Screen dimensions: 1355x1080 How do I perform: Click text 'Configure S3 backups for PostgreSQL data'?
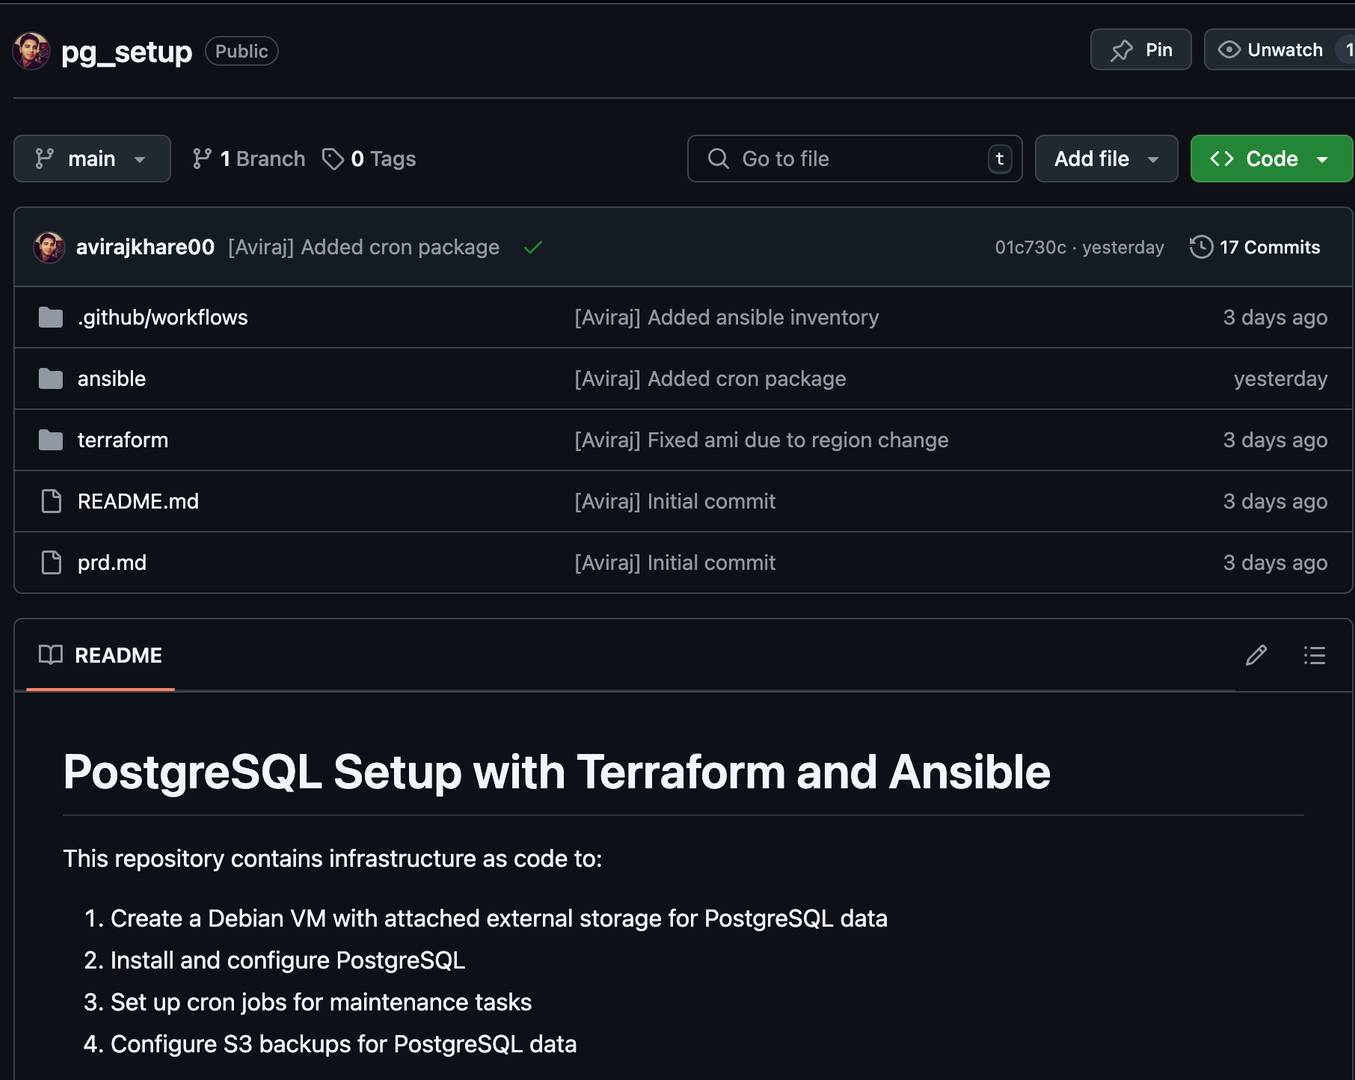click(x=344, y=1044)
